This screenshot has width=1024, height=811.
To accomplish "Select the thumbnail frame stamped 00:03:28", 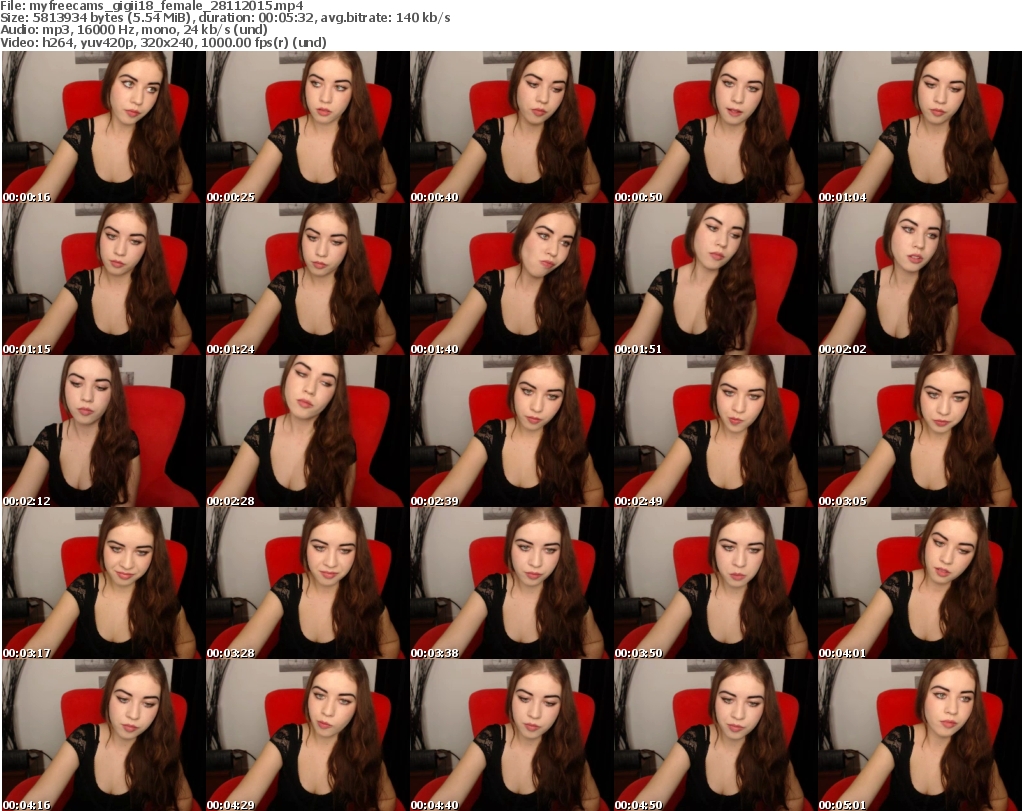I will pos(308,583).
